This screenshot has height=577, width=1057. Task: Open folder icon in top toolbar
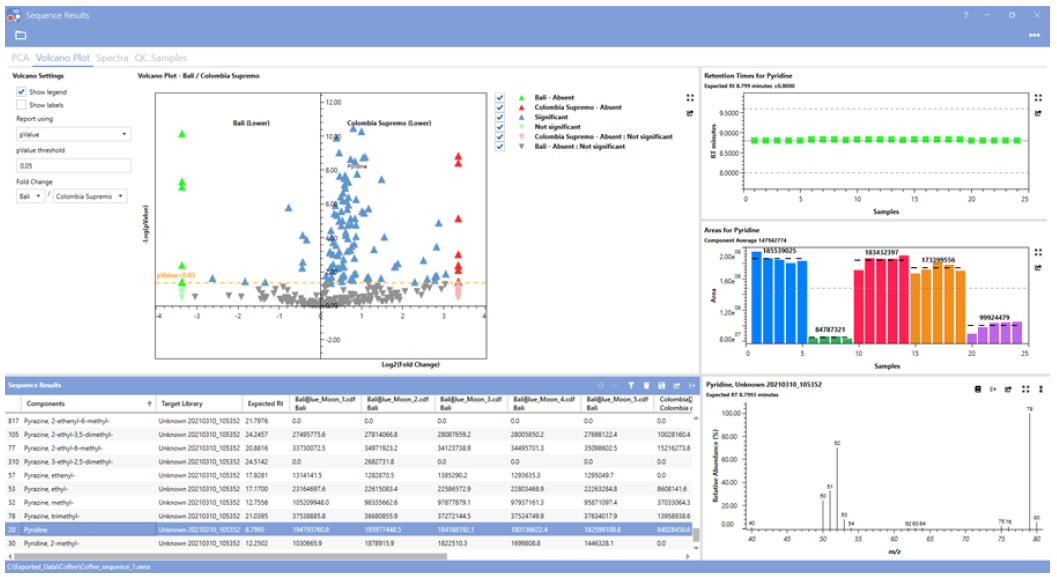(x=20, y=35)
